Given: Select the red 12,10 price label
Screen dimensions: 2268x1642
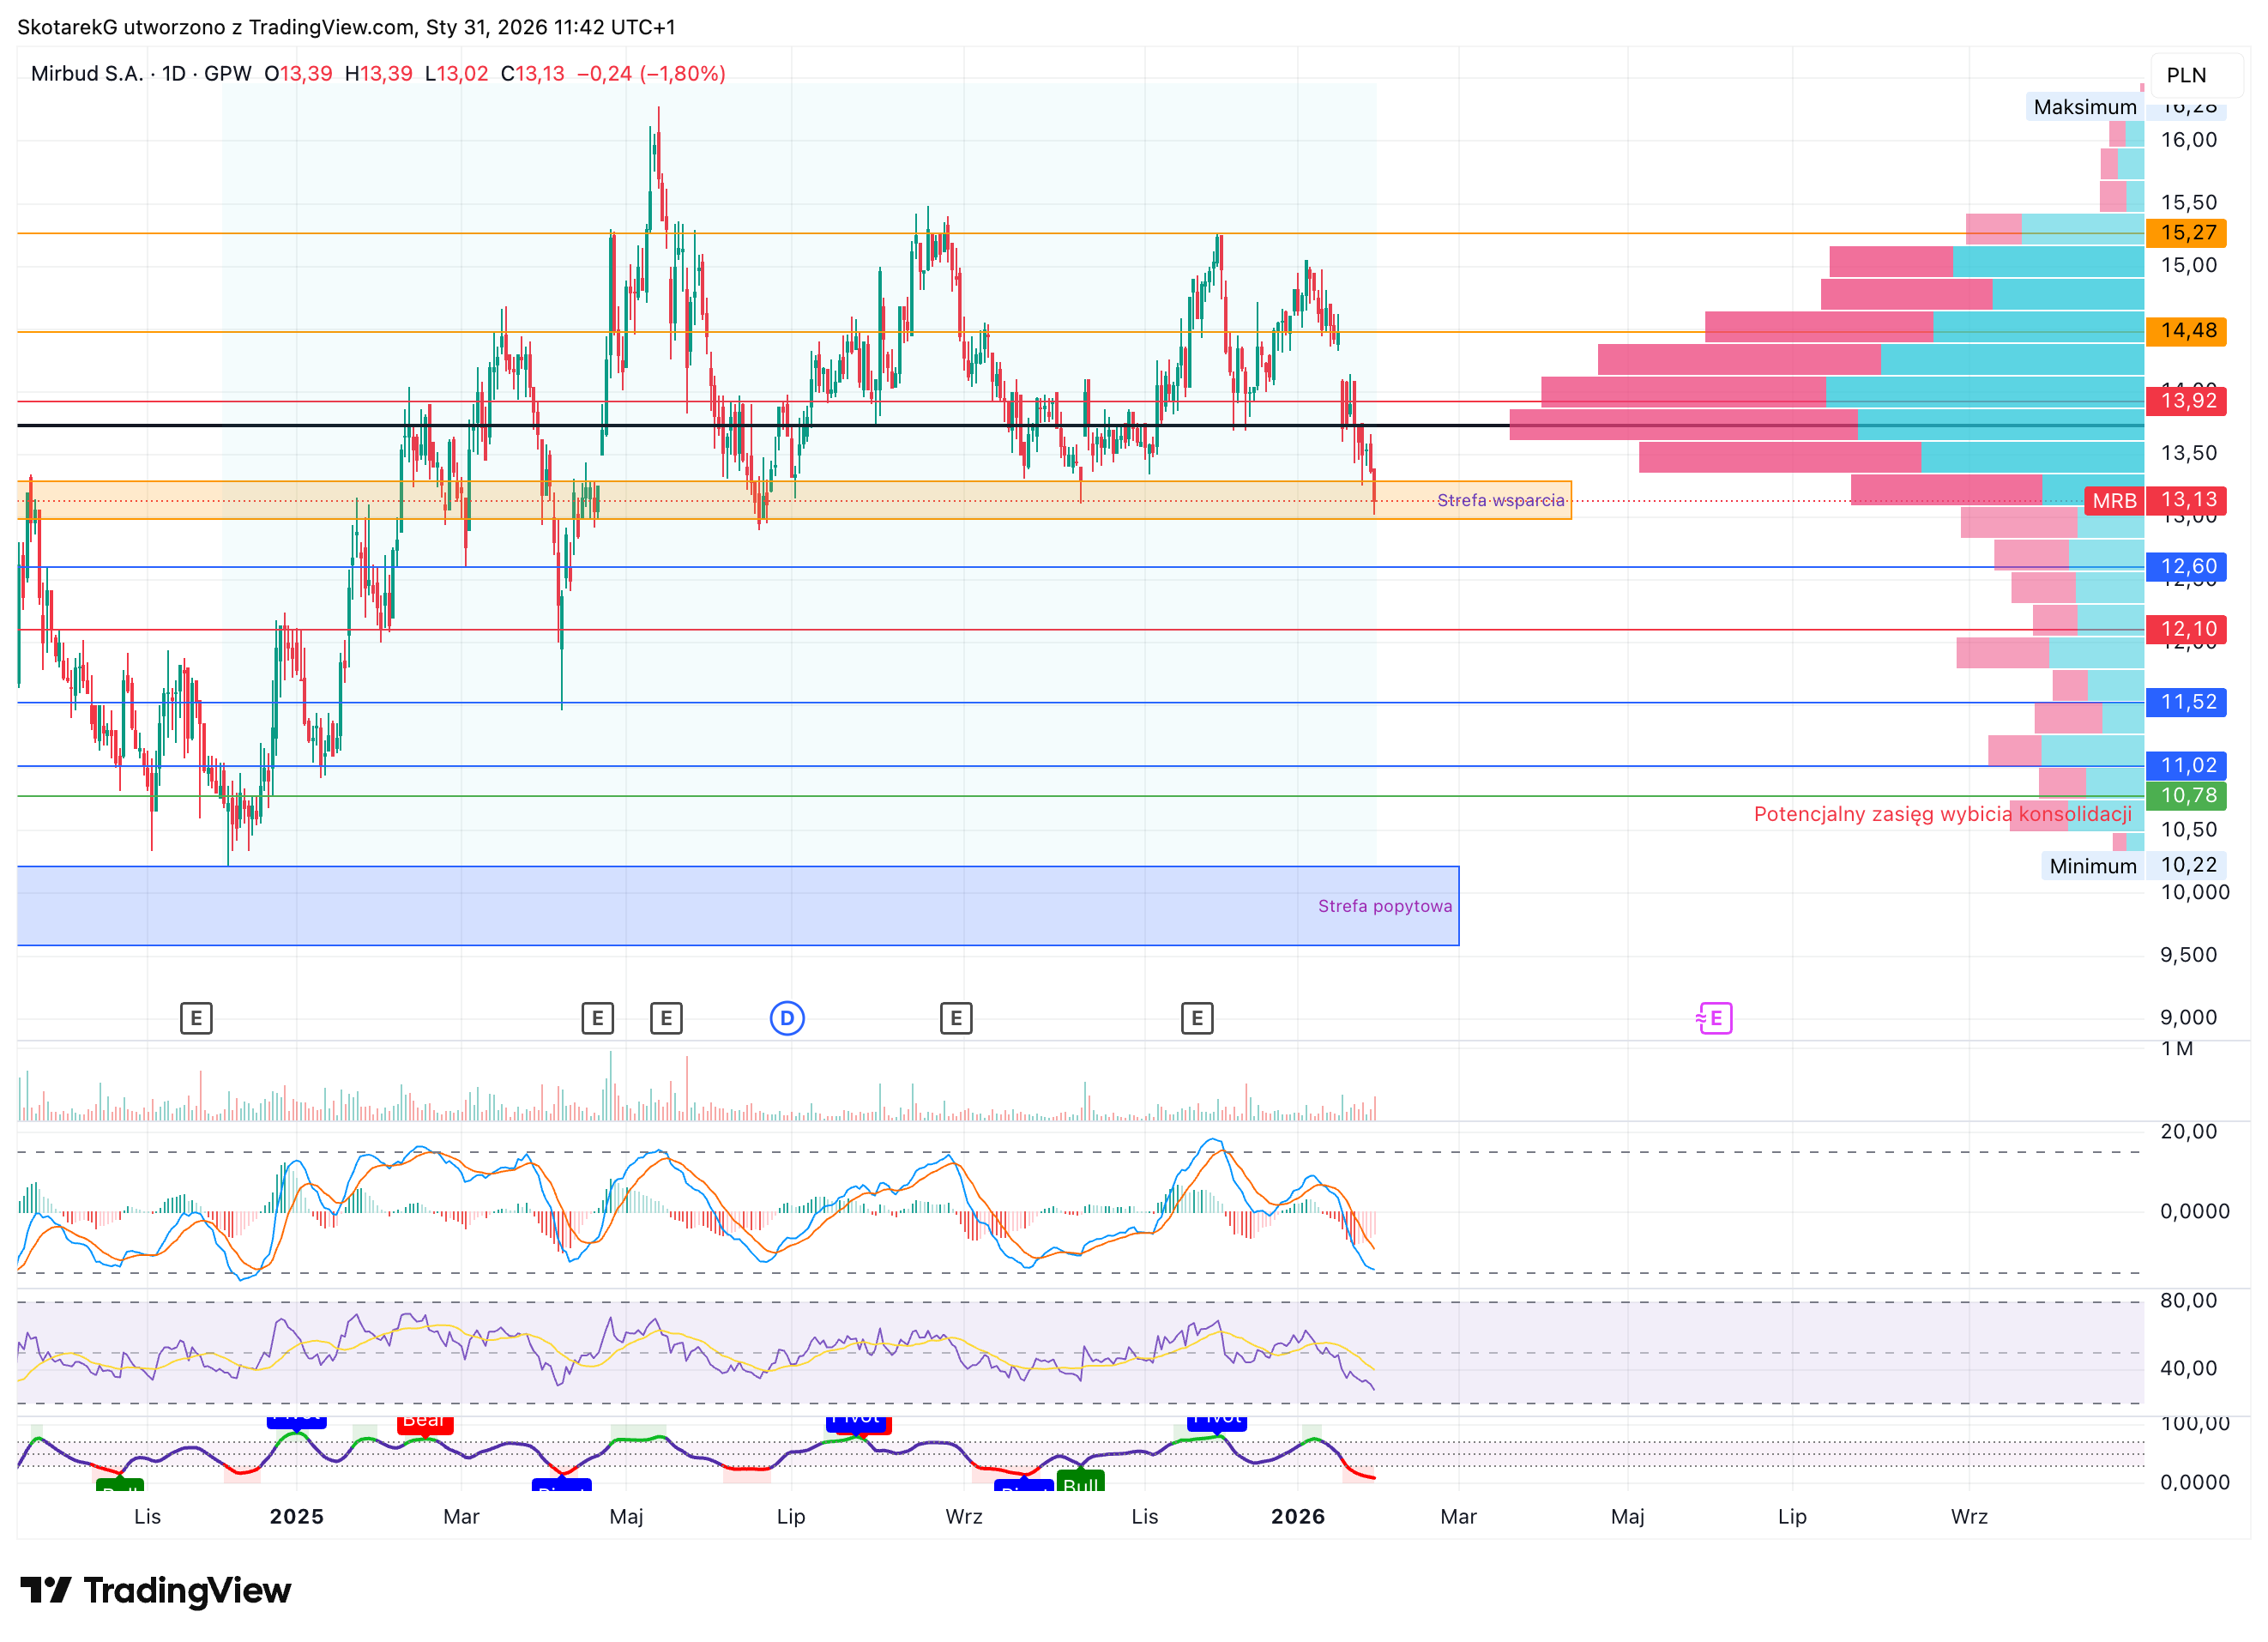Looking at the screenshot, I should (x=2188, y=629).
